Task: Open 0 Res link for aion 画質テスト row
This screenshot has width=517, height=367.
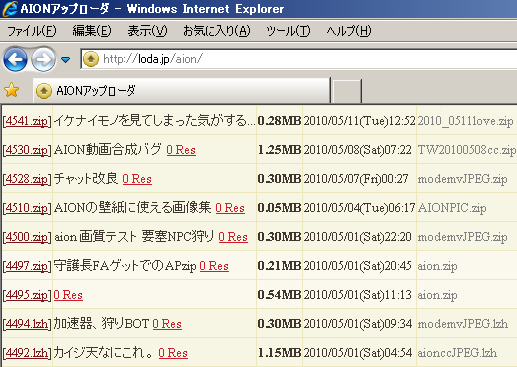Action: [233, 237]
